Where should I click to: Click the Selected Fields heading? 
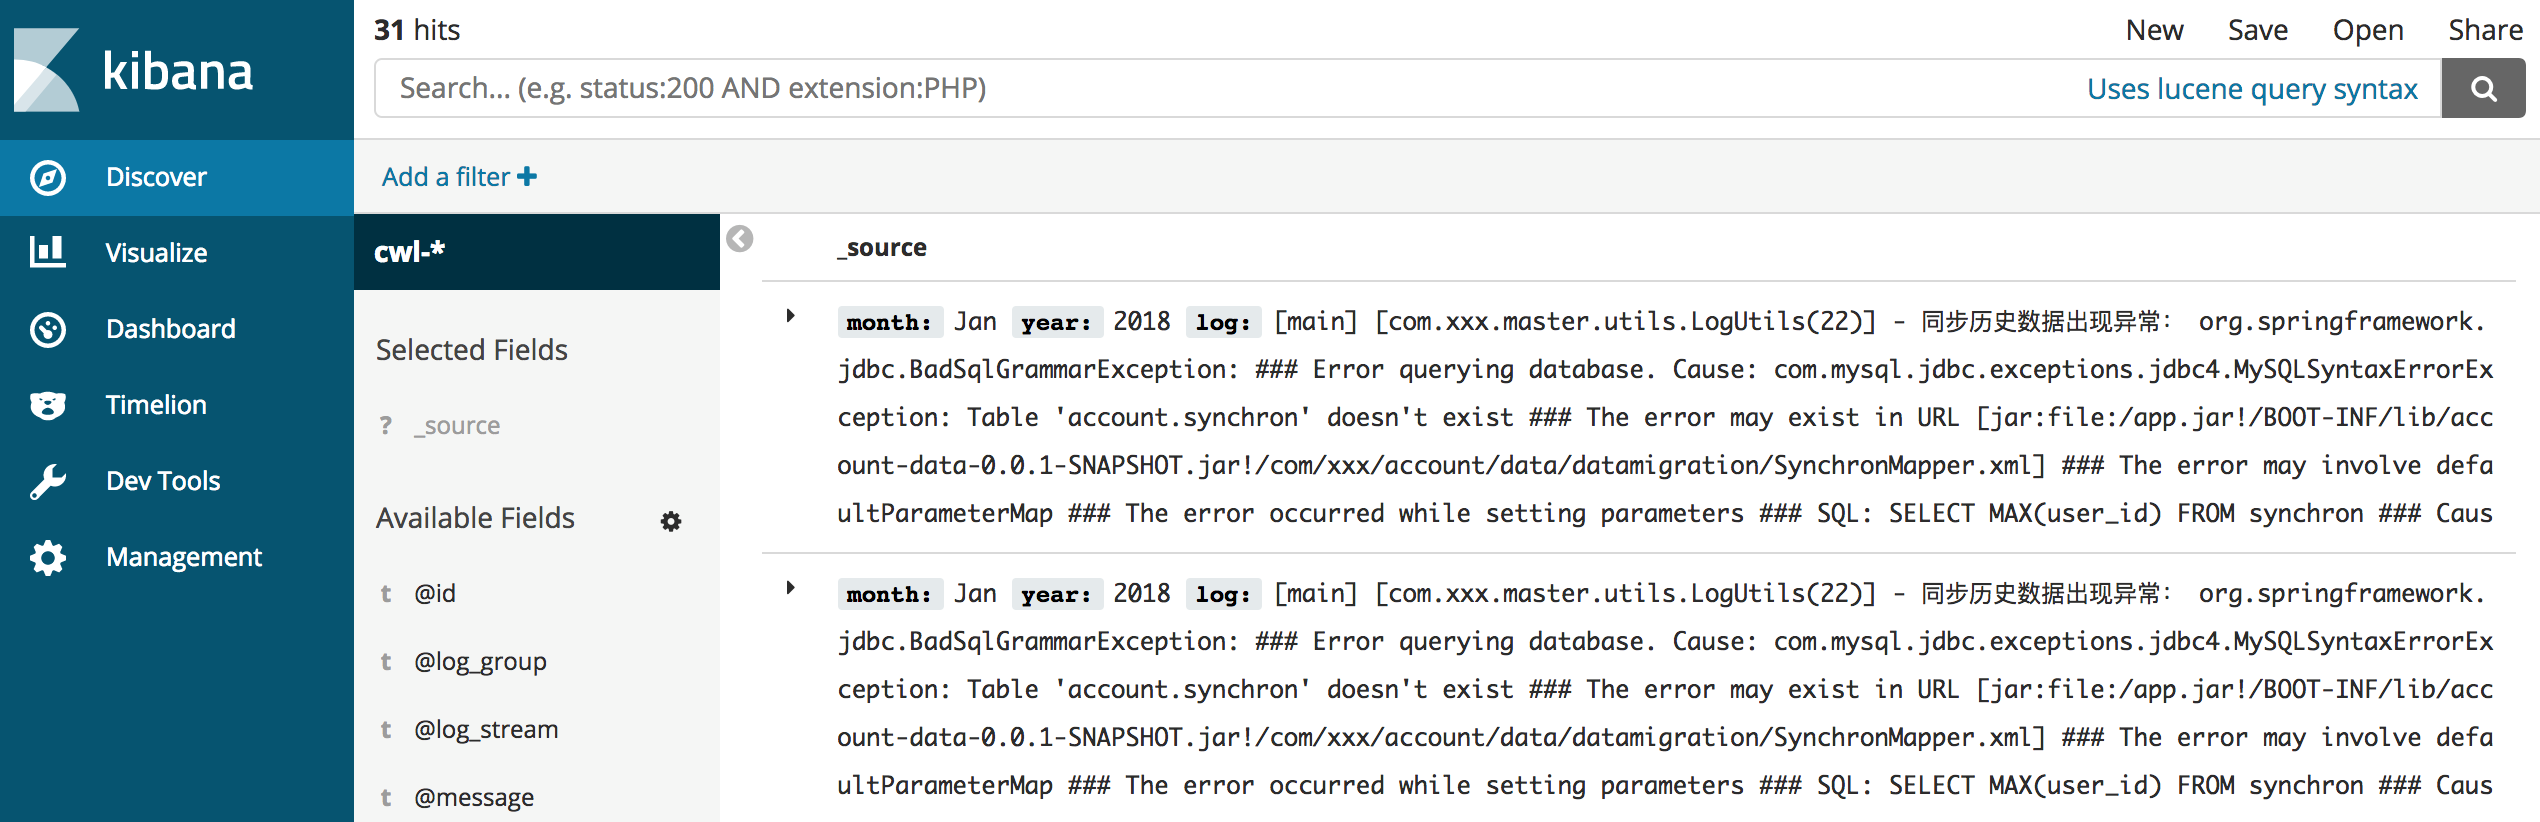point(472,350)
